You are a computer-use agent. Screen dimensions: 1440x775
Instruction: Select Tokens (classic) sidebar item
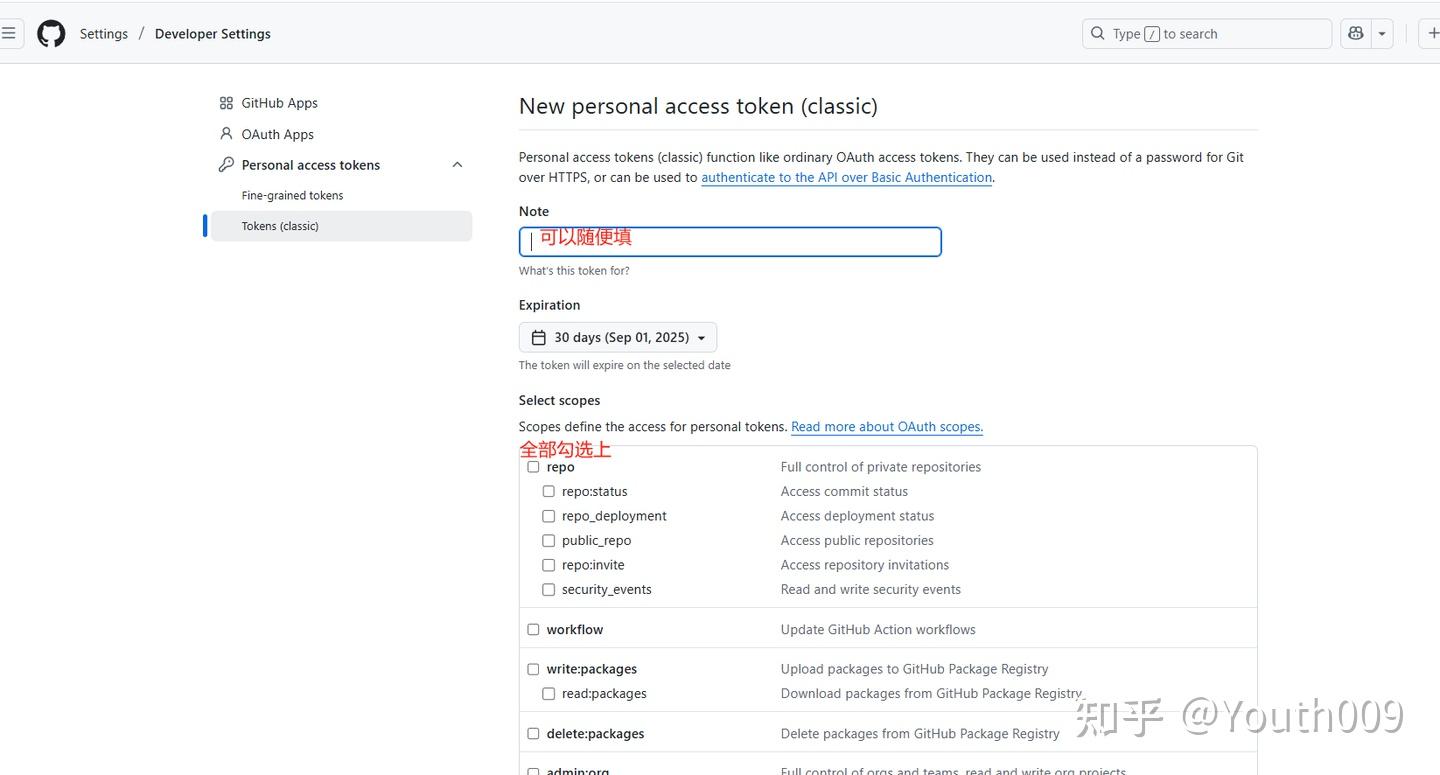point(280,226)
